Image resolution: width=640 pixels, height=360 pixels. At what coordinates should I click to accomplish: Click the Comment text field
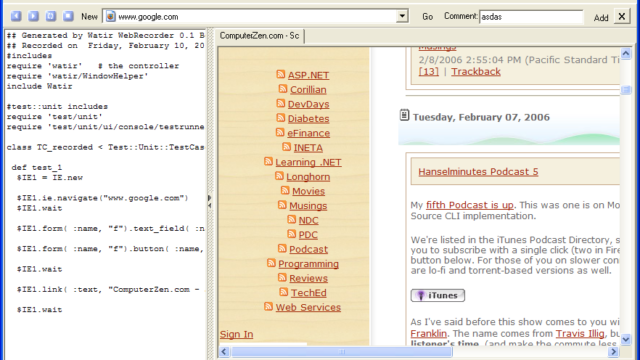point(531,17)
